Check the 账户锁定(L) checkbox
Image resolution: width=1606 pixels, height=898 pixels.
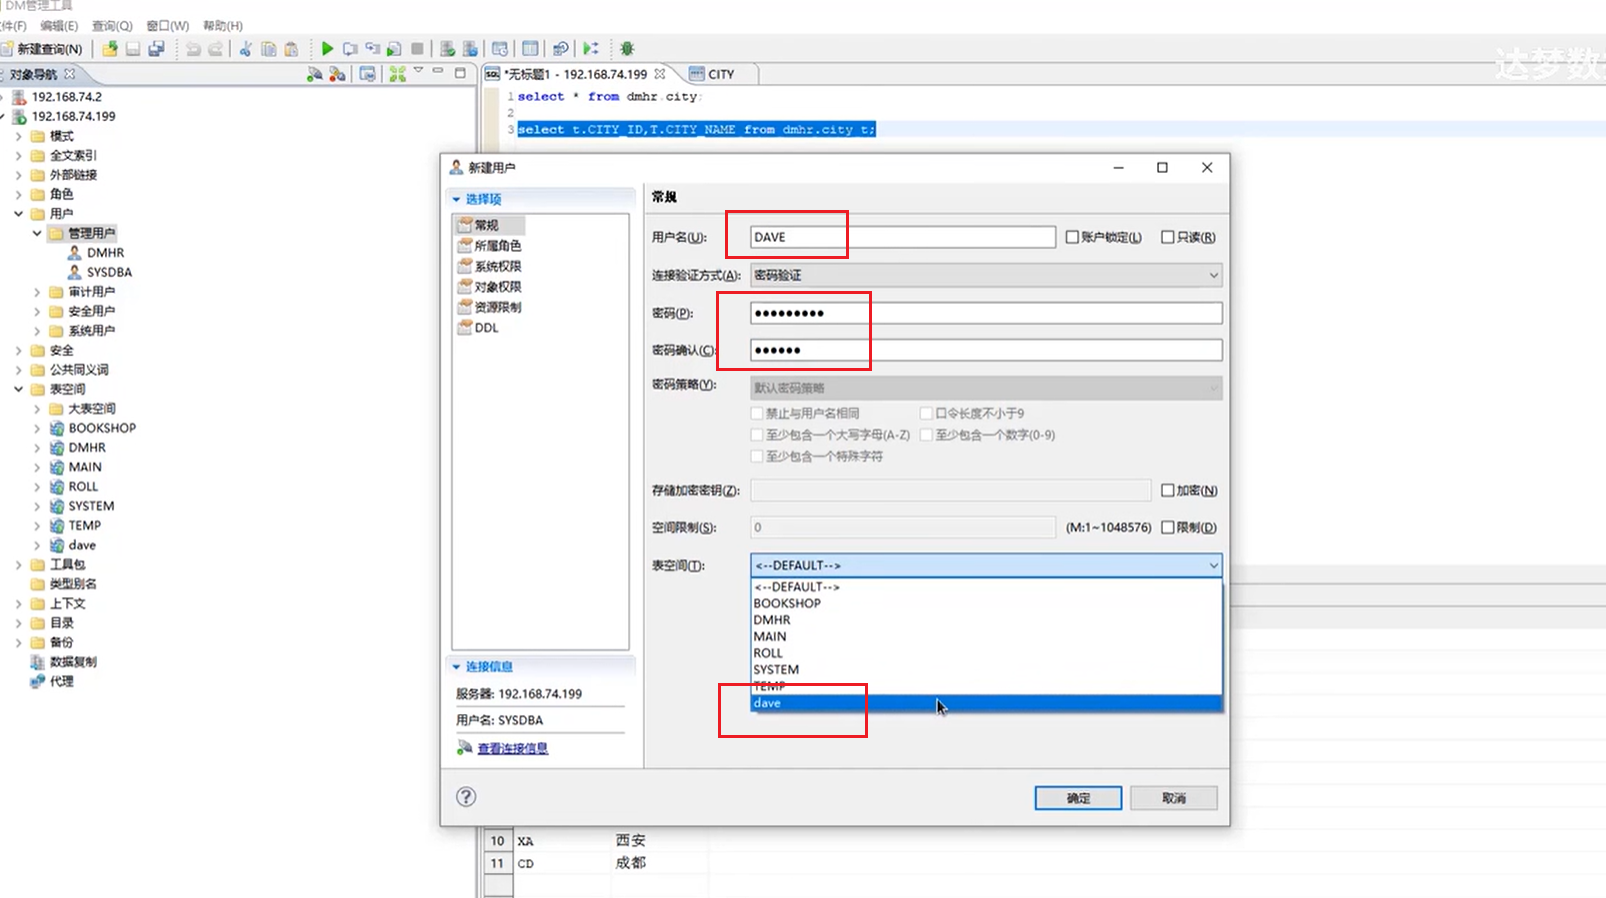pyautogui.click(x=1072, y=237)
